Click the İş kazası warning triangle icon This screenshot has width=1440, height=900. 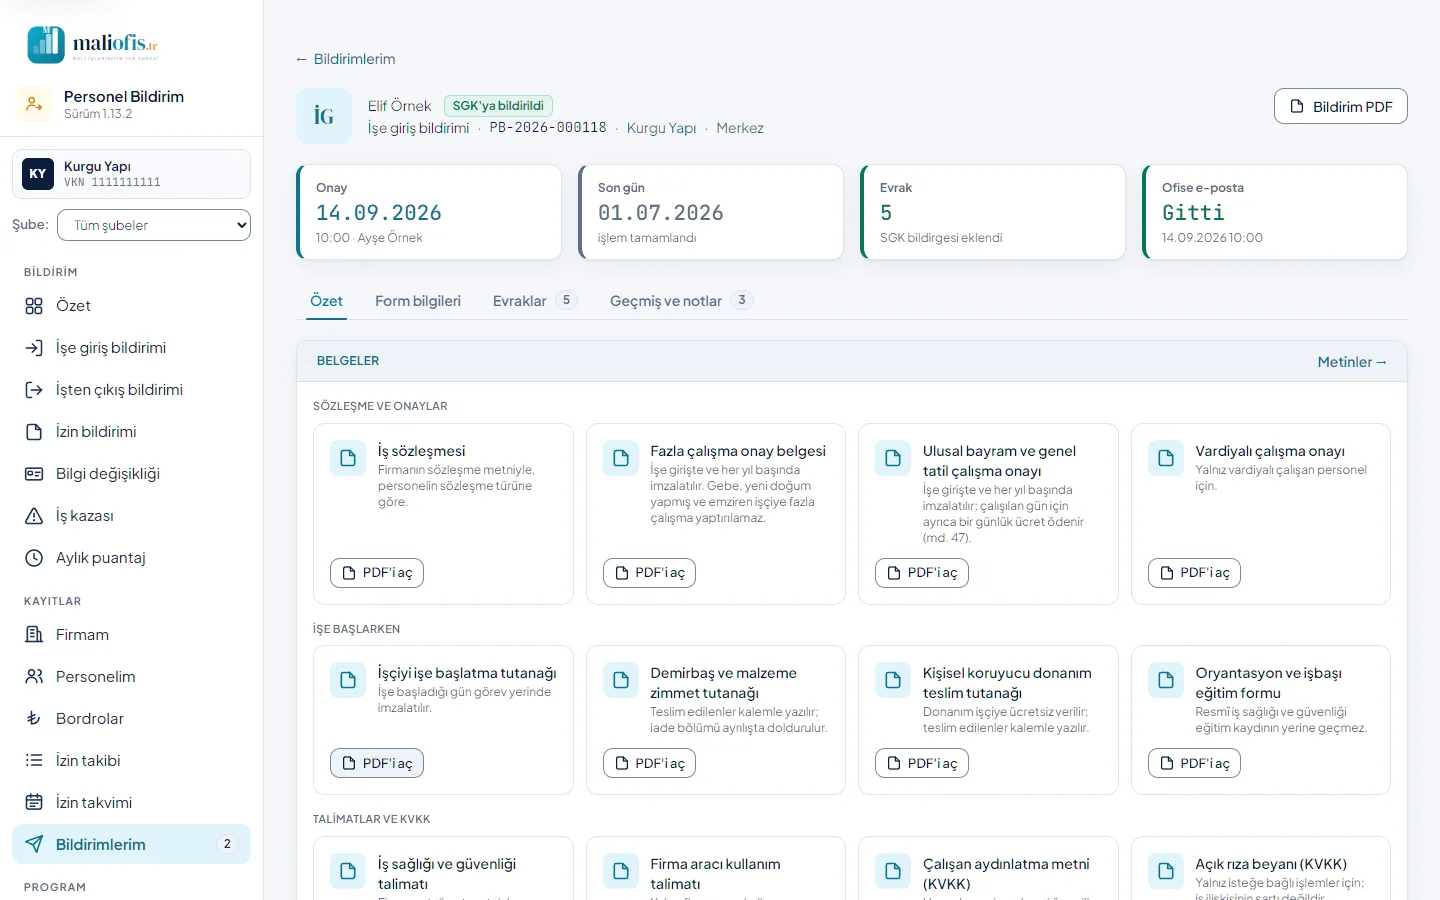coord(34,516)
